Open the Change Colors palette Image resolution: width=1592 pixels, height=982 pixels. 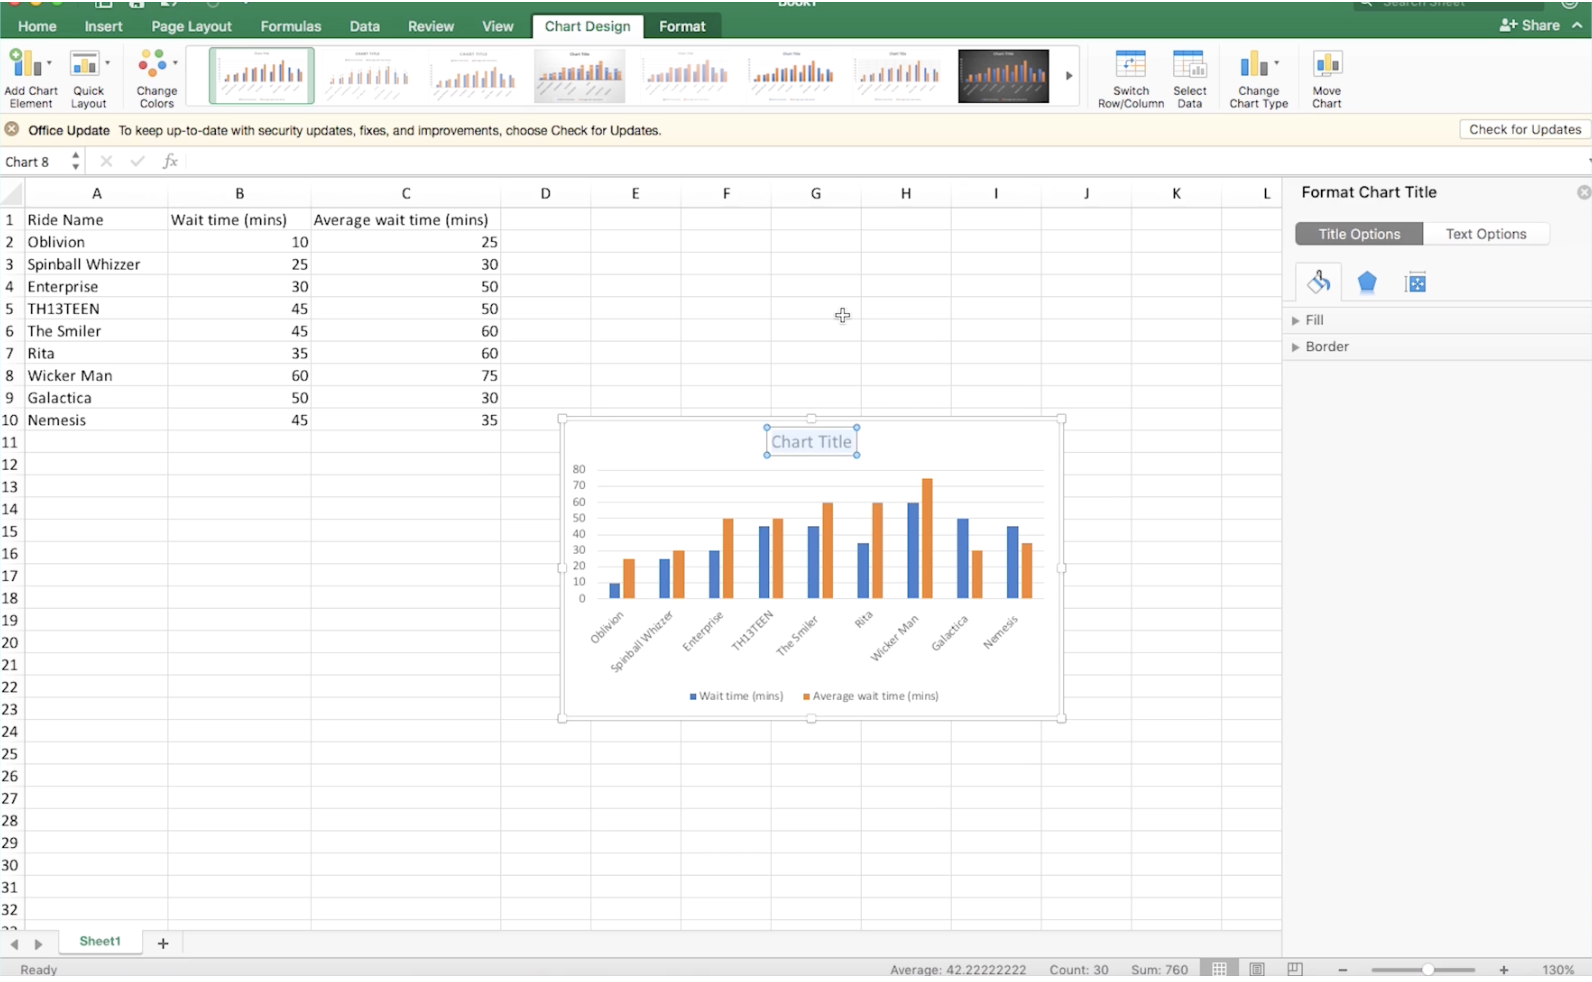[x=156, y=78]
